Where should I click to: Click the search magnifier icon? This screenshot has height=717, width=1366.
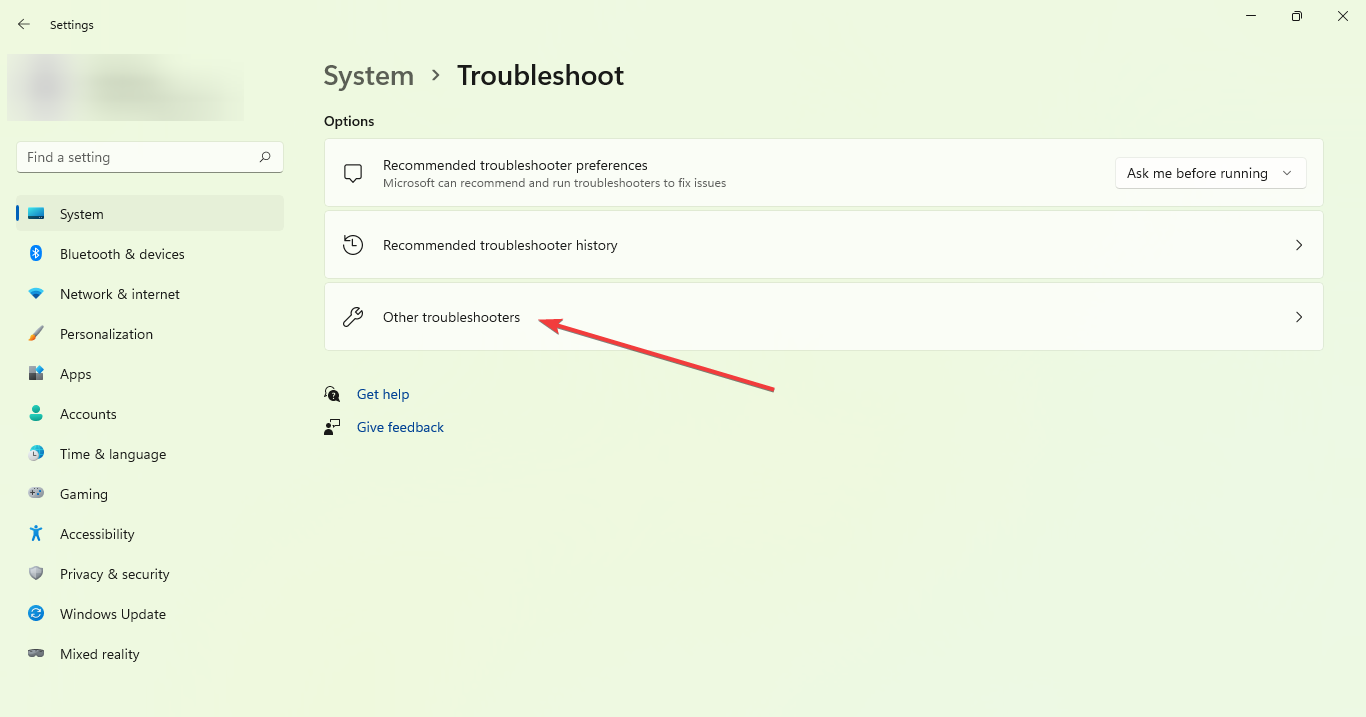265,157
